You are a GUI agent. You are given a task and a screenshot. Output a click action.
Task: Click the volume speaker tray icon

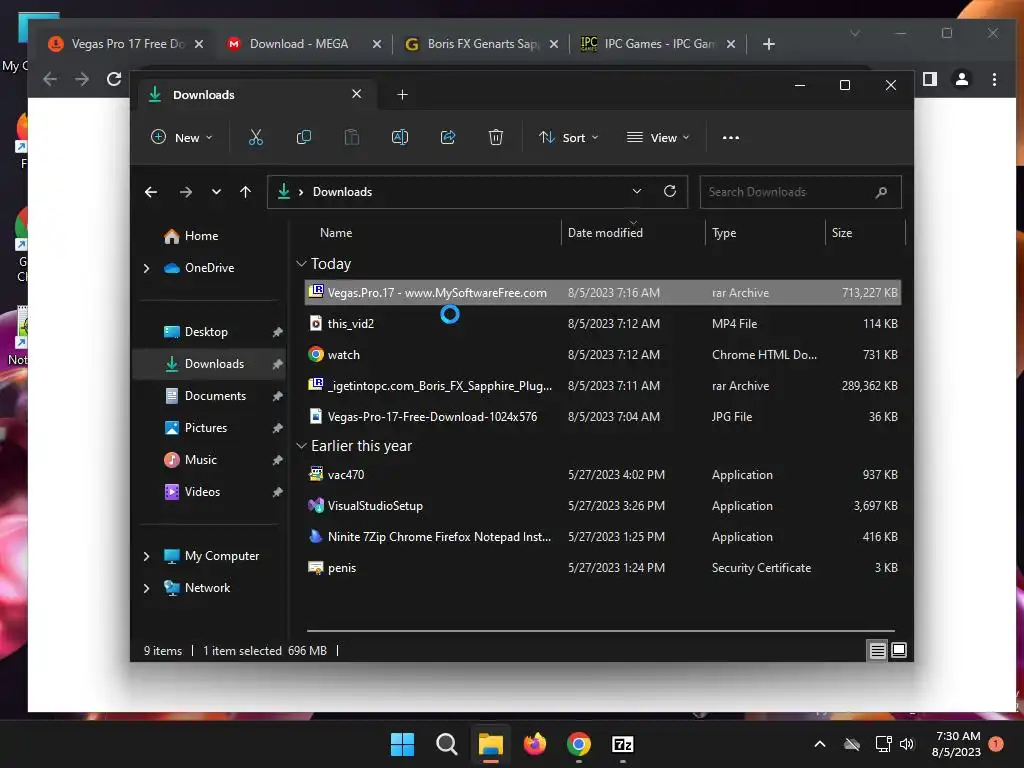coord(907,744)
